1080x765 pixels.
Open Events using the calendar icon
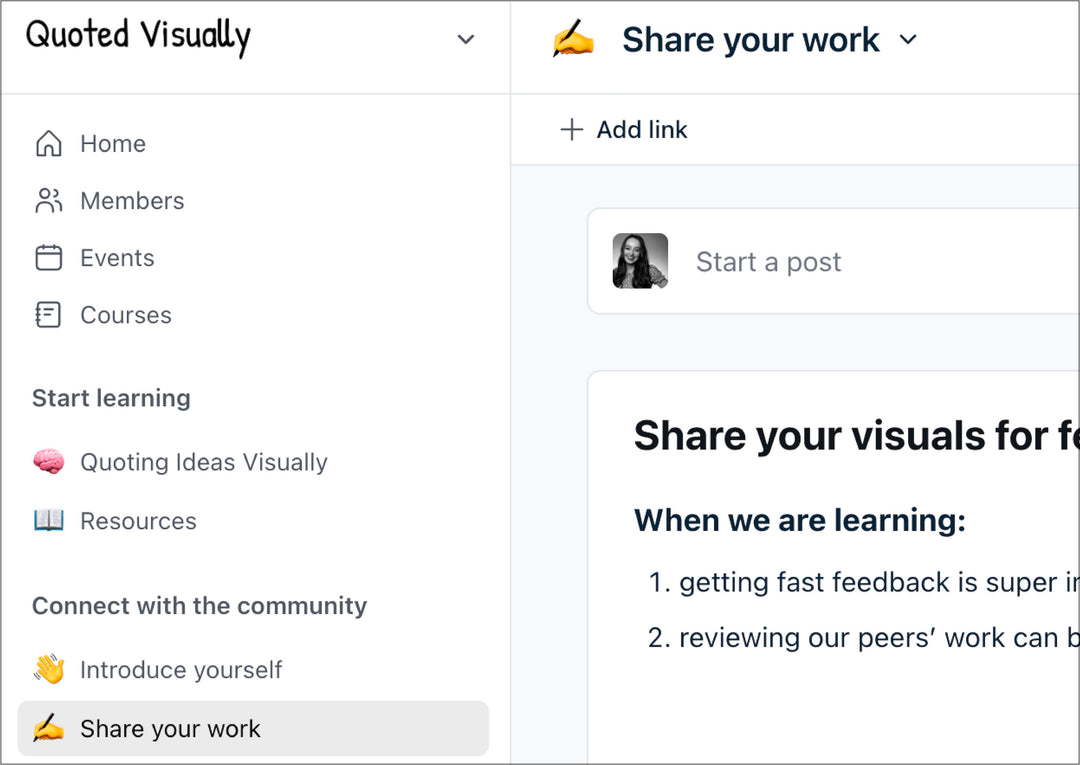tap(47, 257)
